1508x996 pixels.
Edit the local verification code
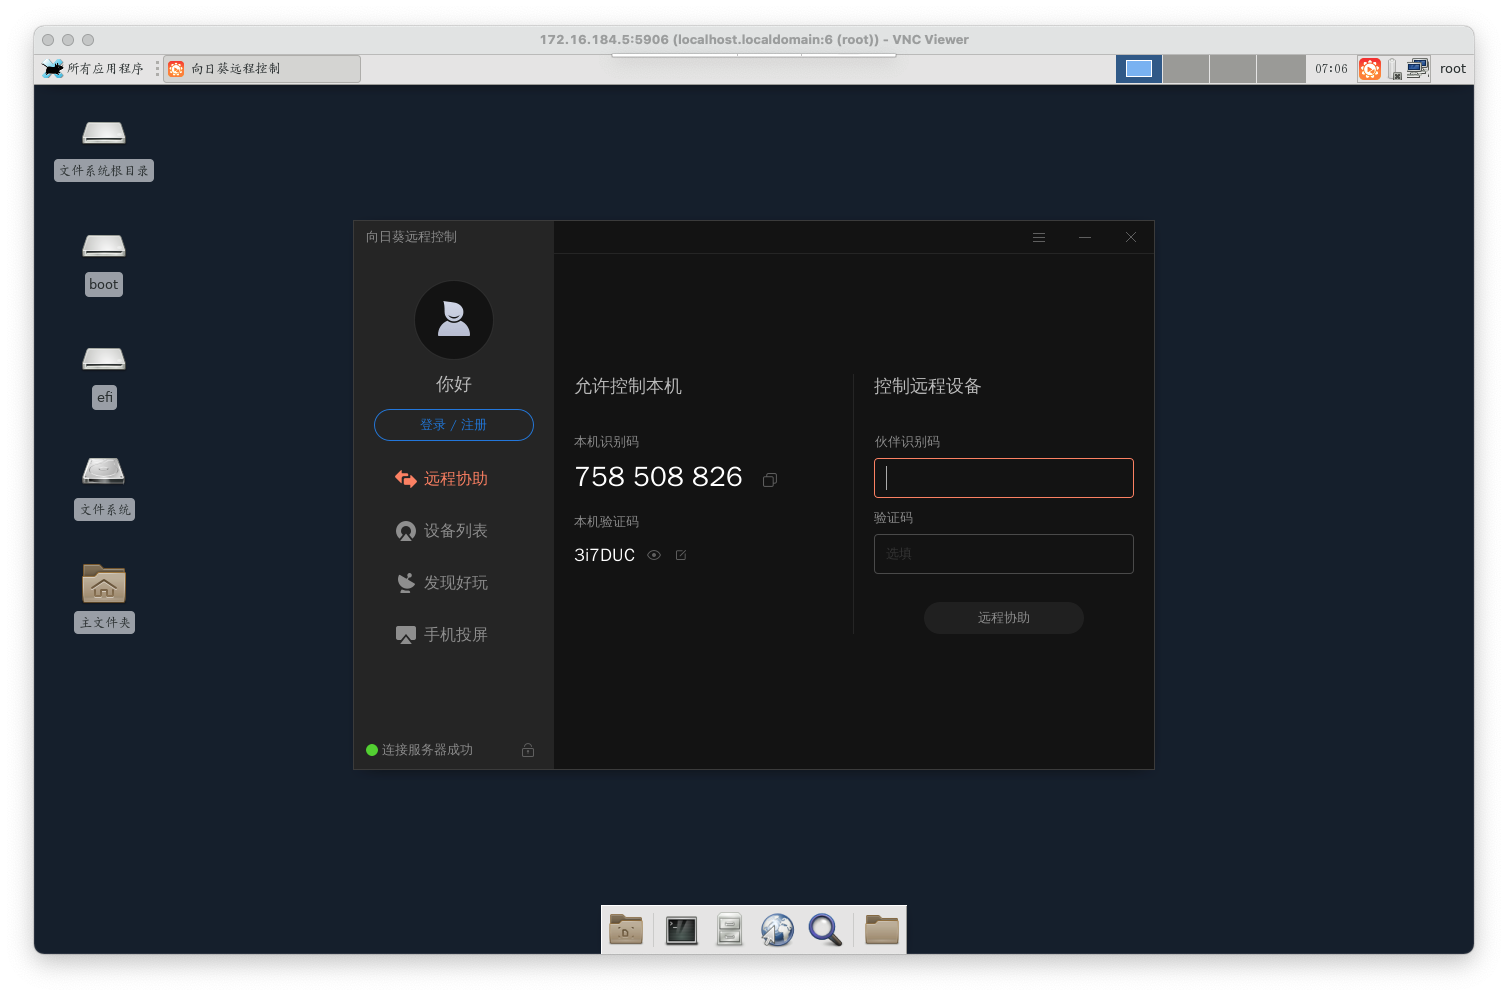click(x=681, y=555)
